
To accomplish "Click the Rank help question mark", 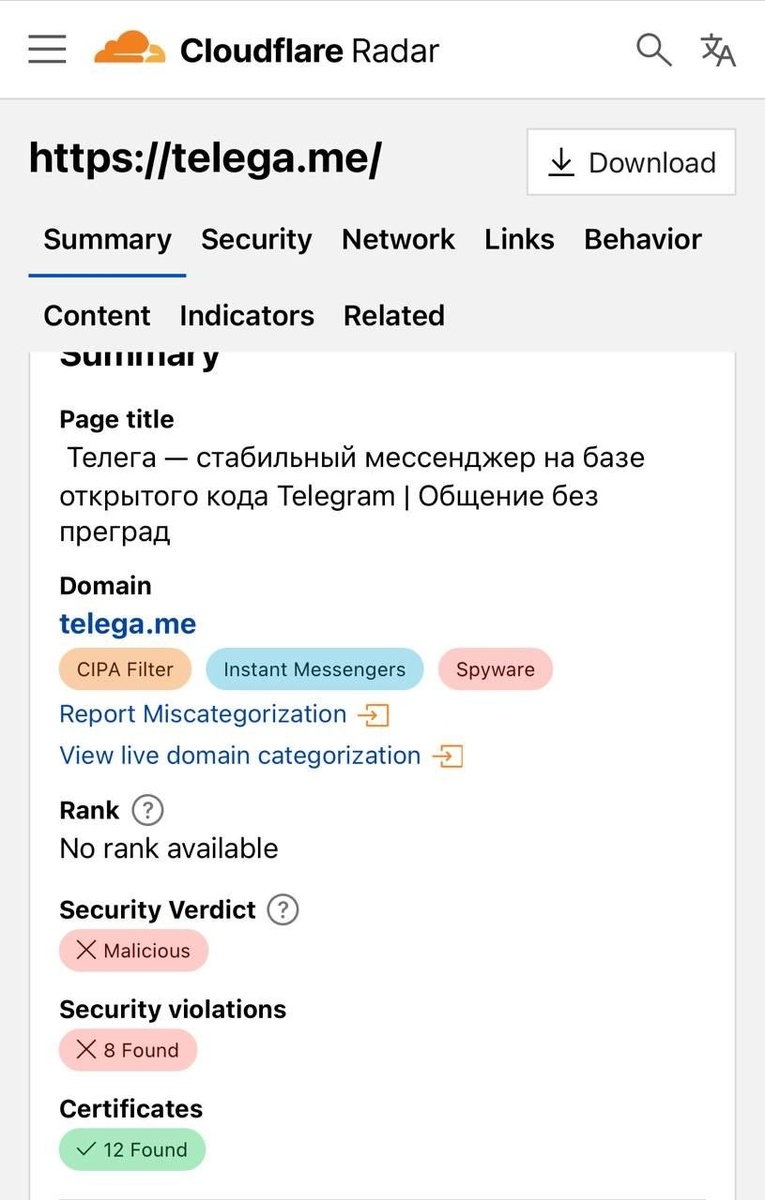I will pyautogui.click(x=148, y=810).
